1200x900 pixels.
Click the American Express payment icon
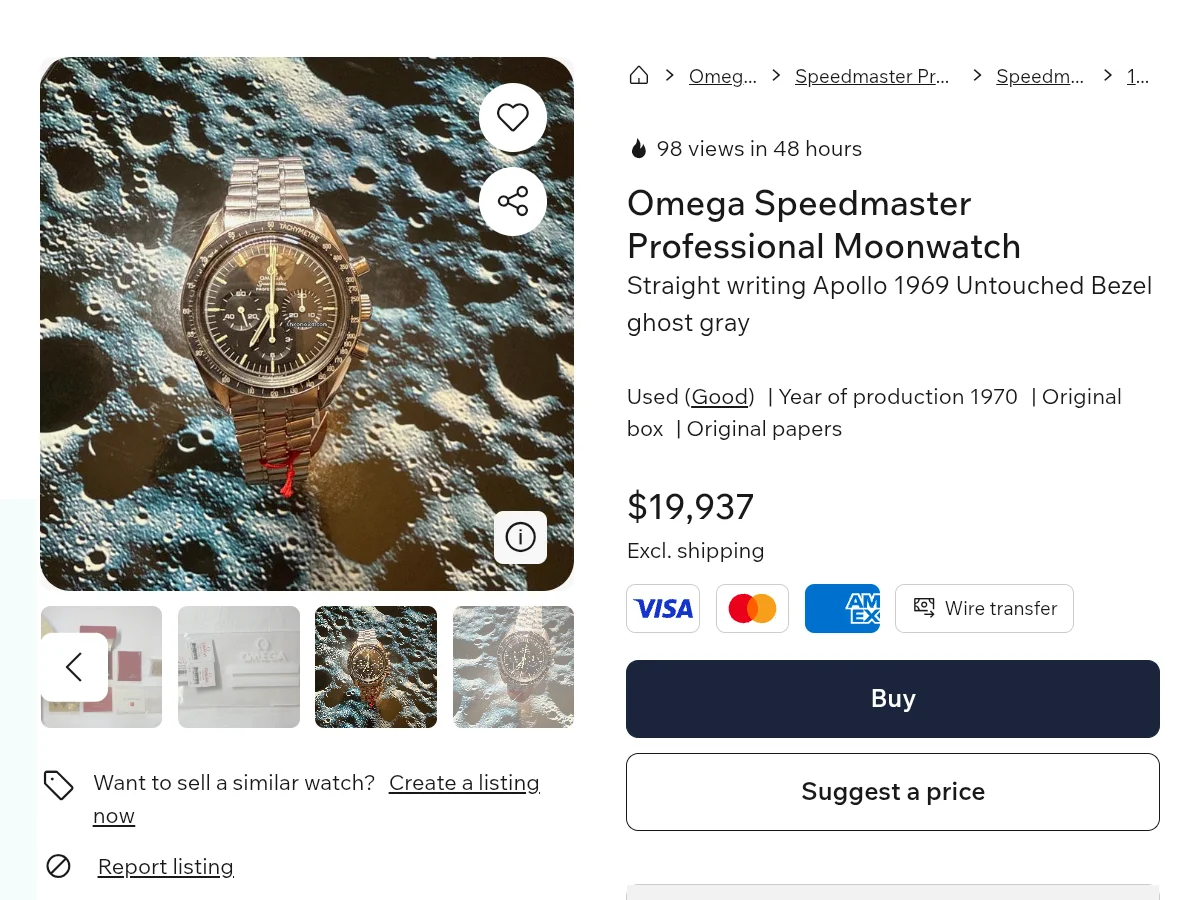click(842, 608)
